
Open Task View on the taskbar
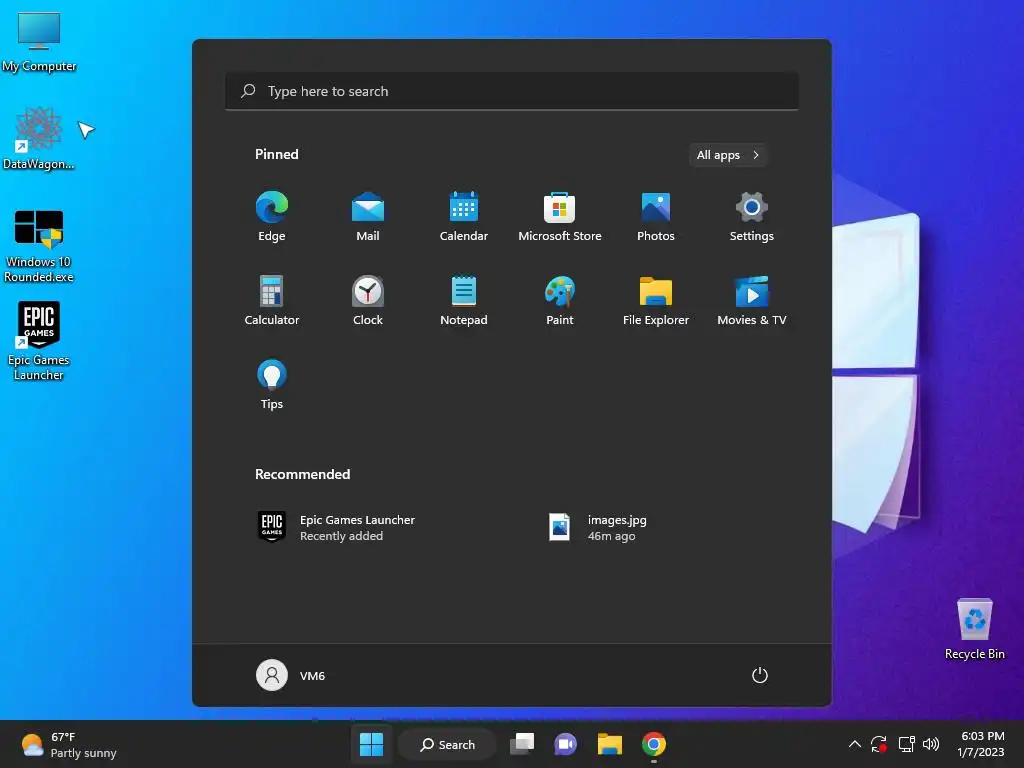[x=522, y=744]
